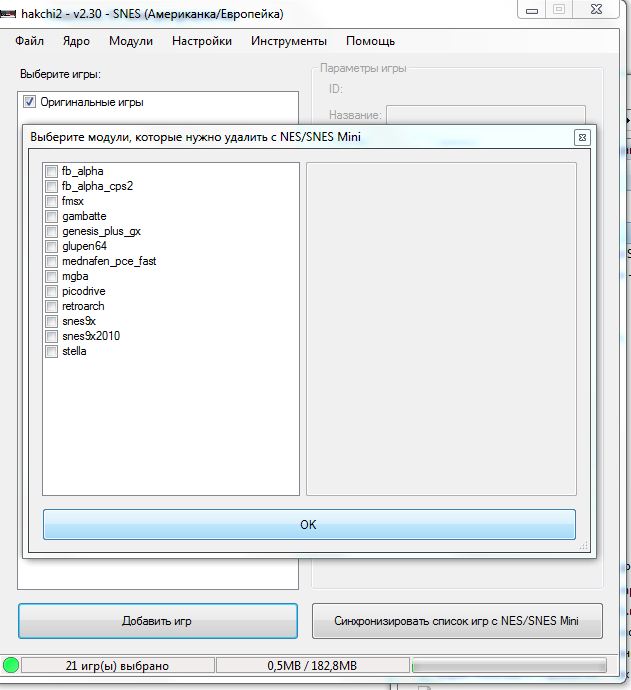Viewport: 631px width, 690px height.
Task: Open the Файл menu
Action: pyautogui.click(x=29, y=41)
